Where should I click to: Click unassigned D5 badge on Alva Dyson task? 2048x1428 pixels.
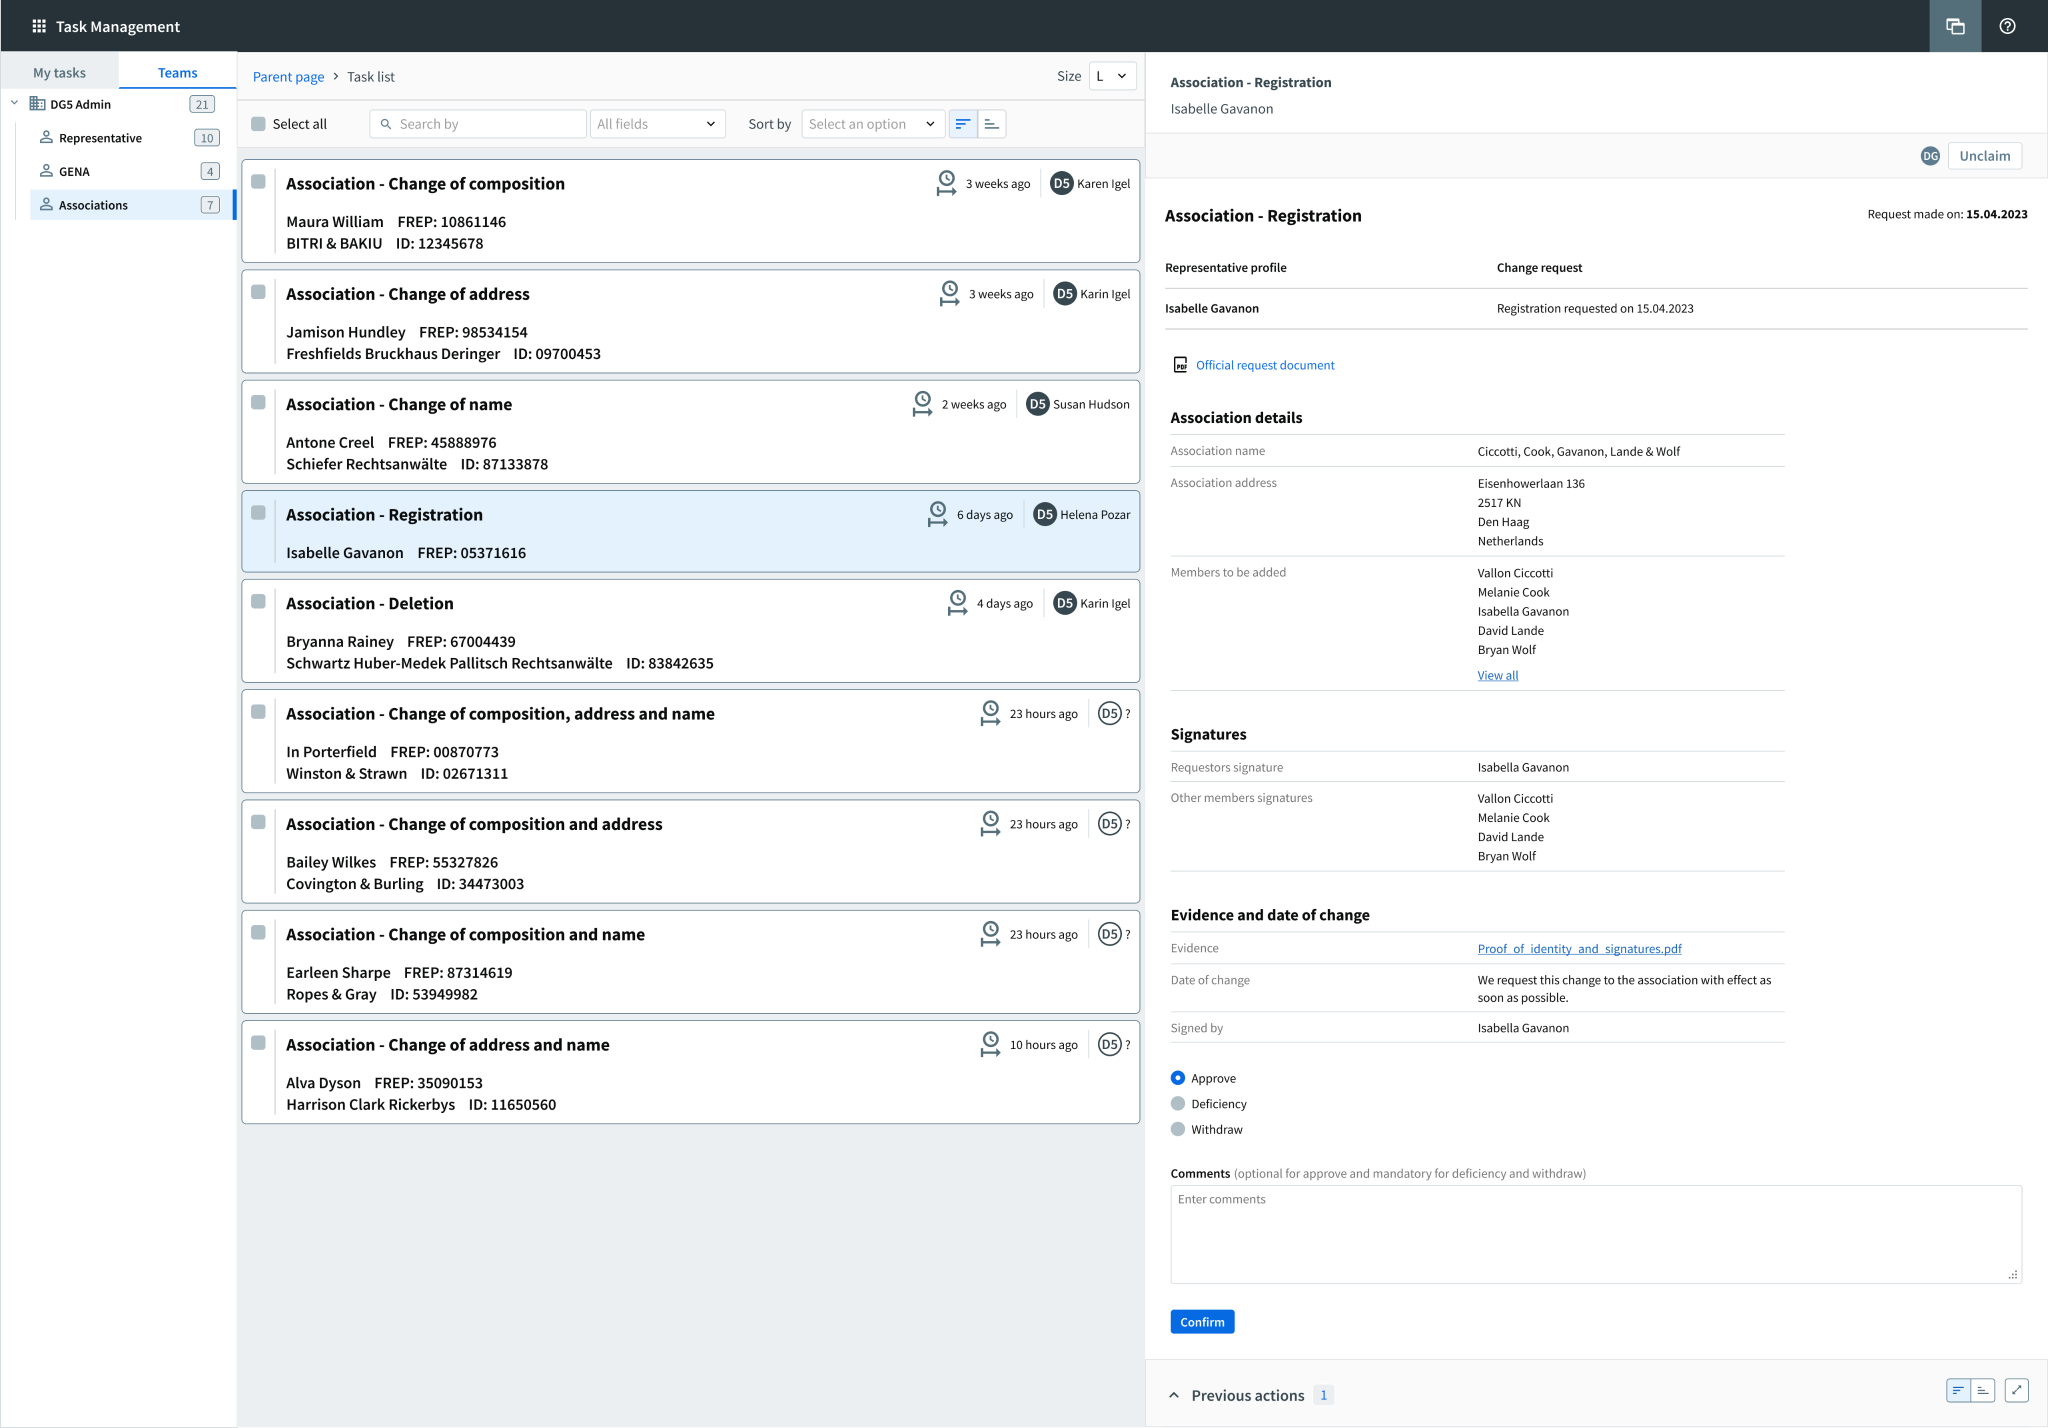[1109, 1045]
